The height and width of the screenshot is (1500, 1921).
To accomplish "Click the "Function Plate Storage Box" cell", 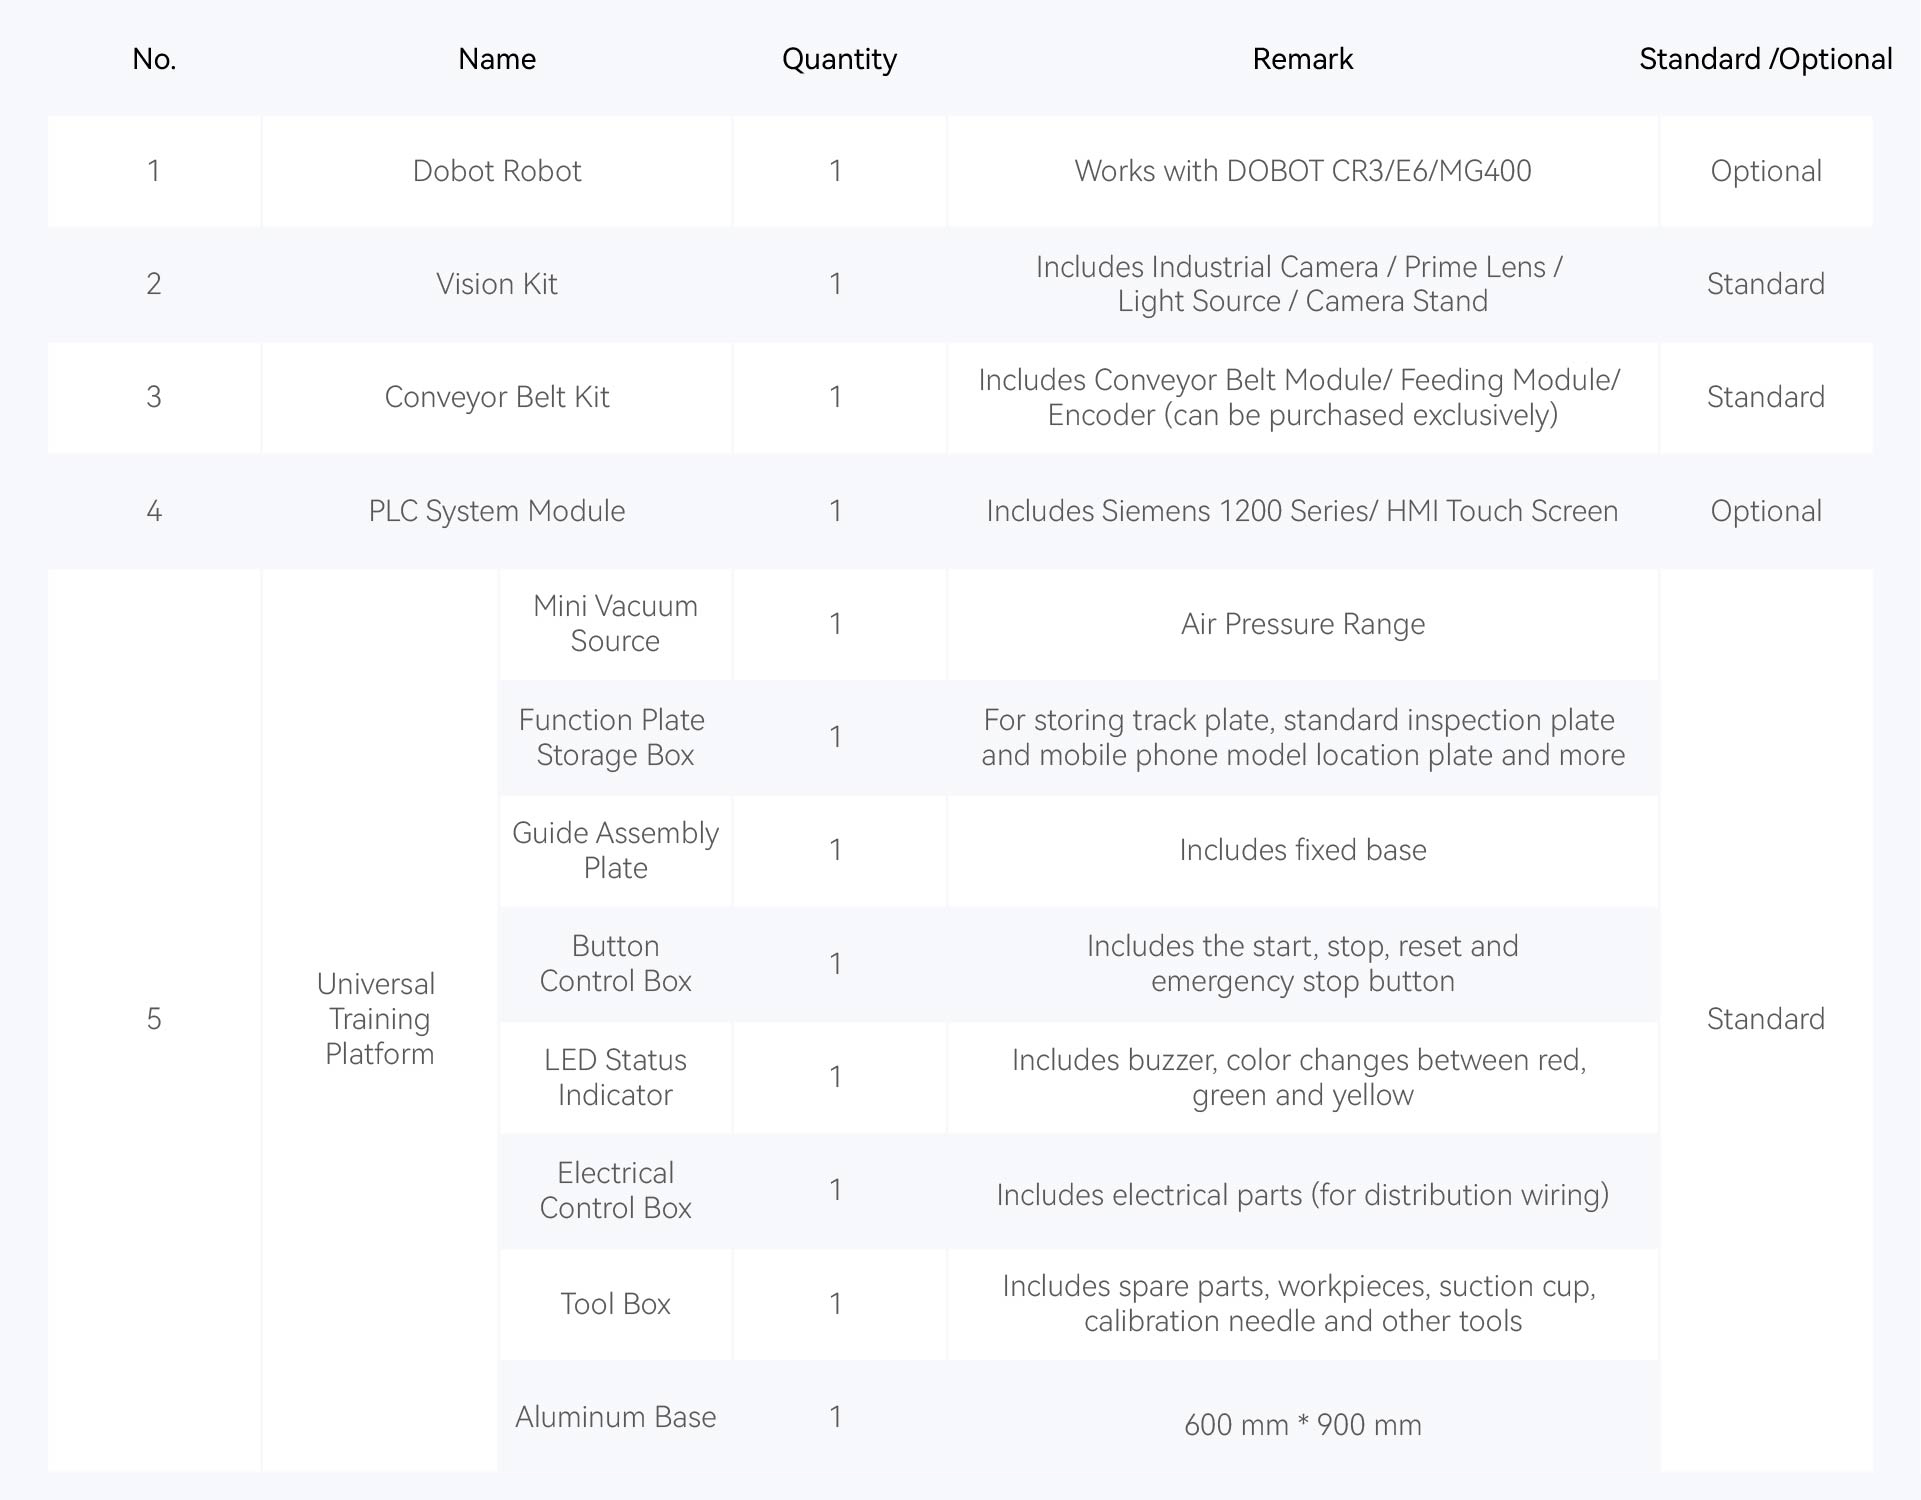I will tap(615, 737).
